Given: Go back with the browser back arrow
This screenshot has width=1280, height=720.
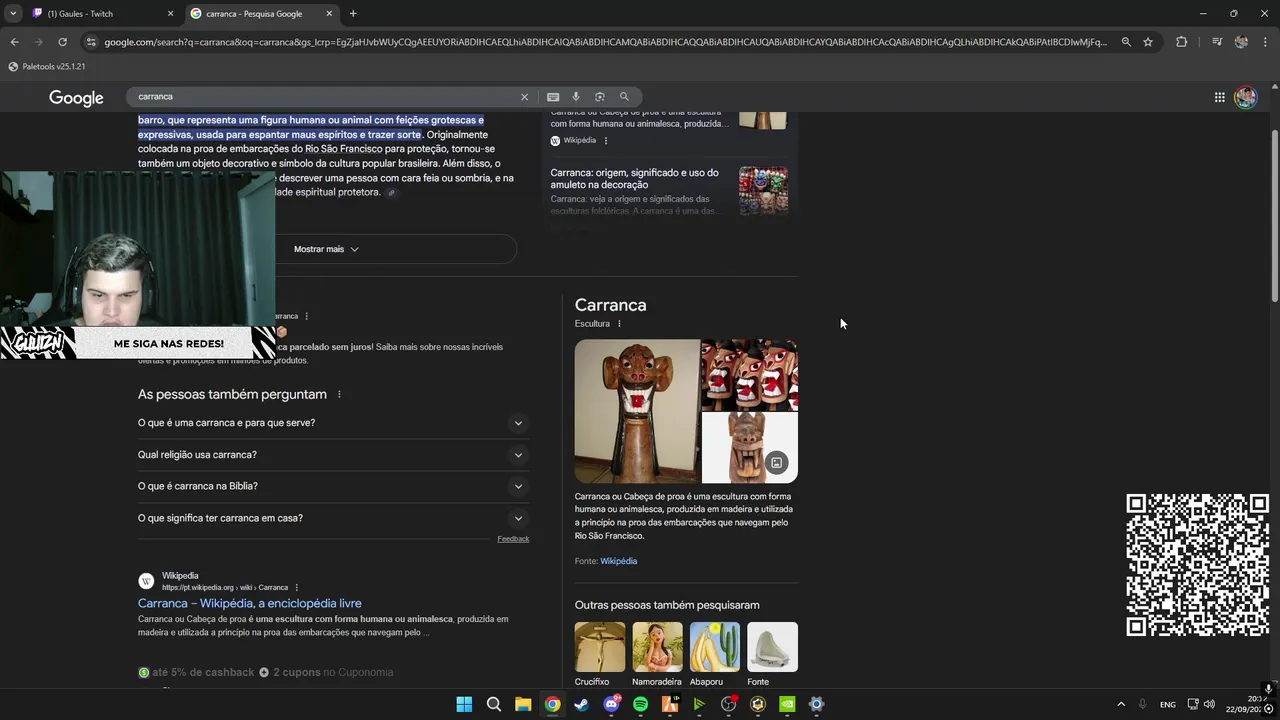Looking at the screenshot, I should click(14, 42).
